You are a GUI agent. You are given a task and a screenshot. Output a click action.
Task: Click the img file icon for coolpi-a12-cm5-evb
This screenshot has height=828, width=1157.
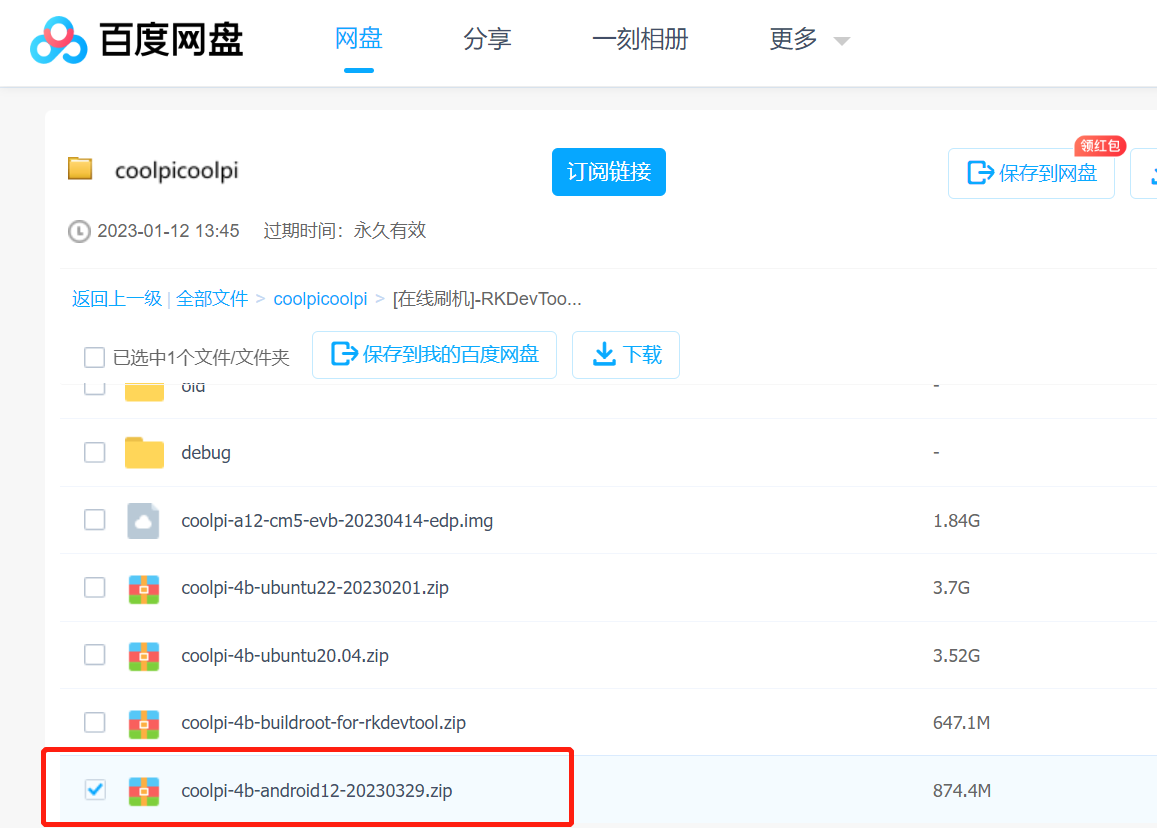(x=143, y=520)
